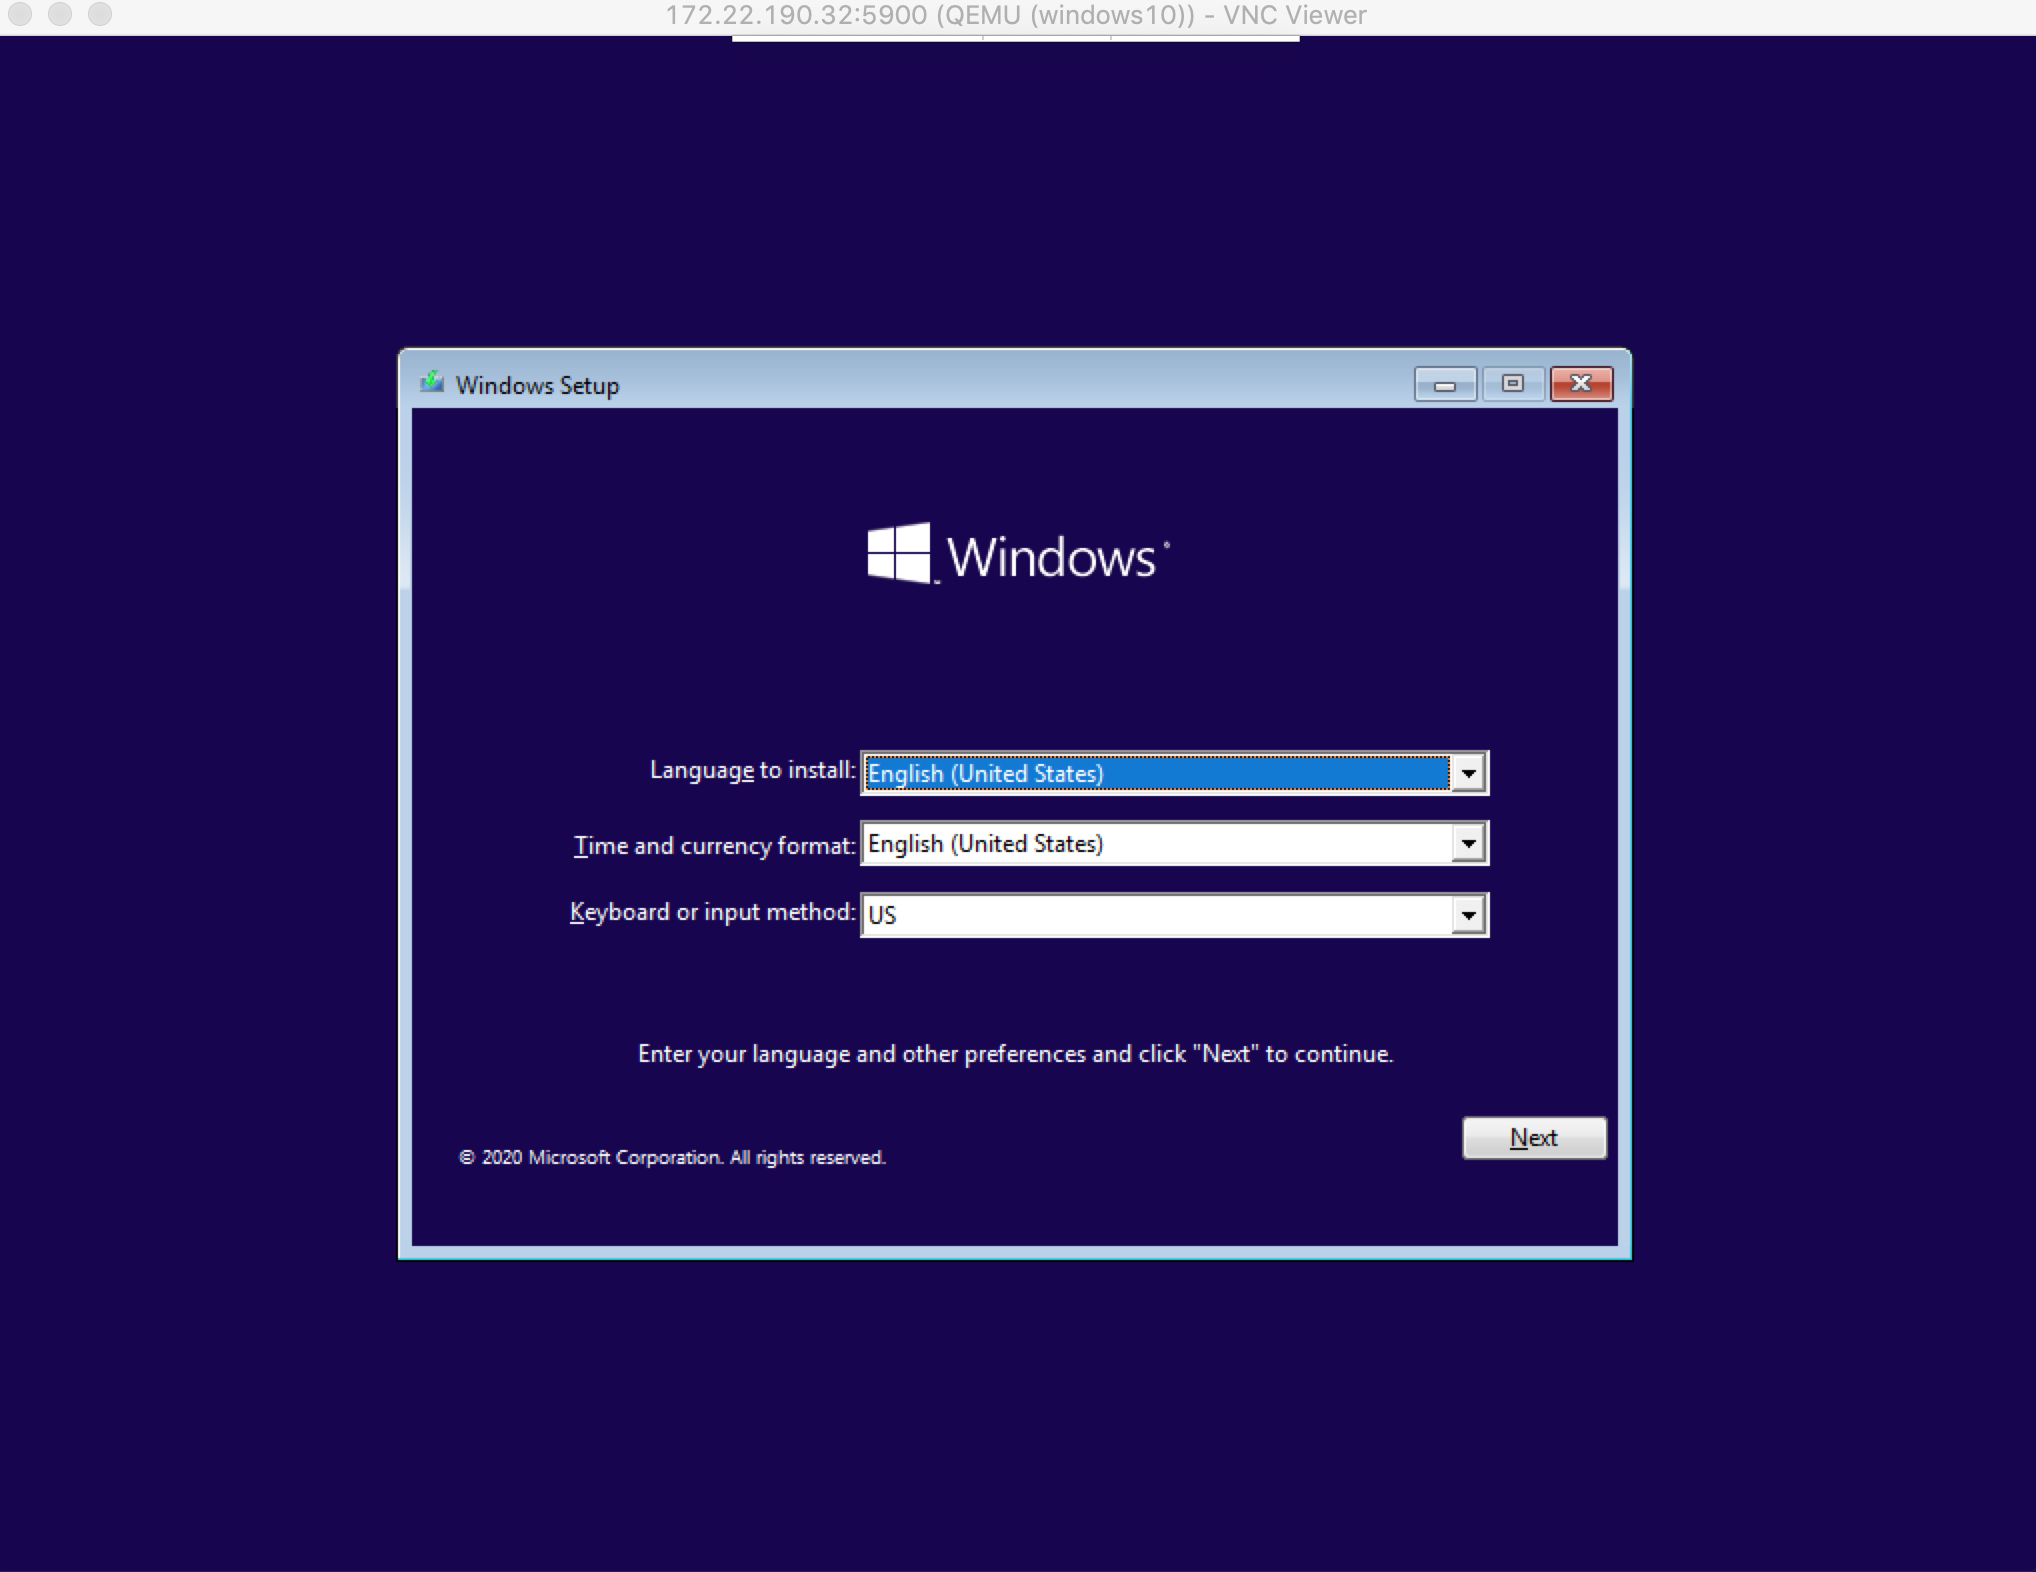
Task: Click the Keyboard or input method label
Action: pos(712,912)
